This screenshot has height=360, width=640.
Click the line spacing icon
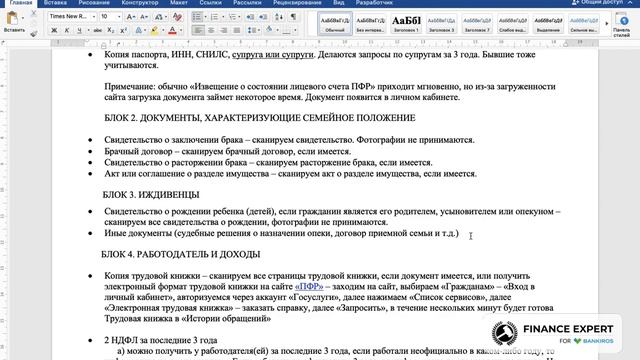click(252, 30)
